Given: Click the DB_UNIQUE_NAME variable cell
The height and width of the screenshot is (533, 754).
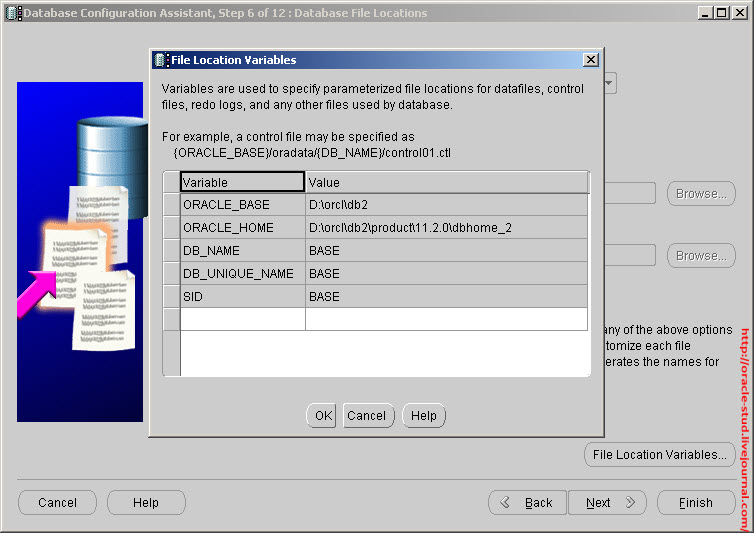Looking at the screenshot, I should point(242,274).
